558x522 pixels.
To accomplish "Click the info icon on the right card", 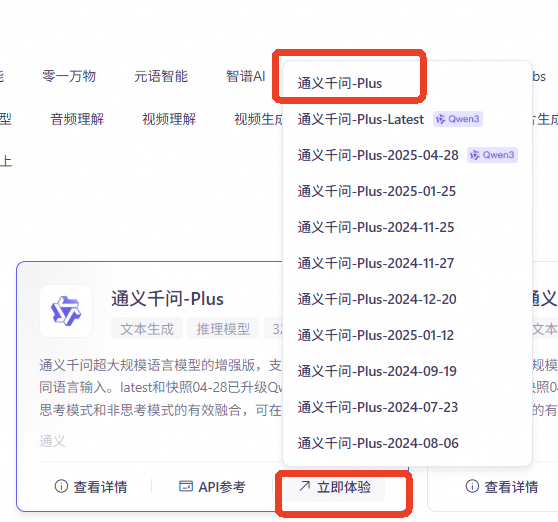I will coord(472,486).
